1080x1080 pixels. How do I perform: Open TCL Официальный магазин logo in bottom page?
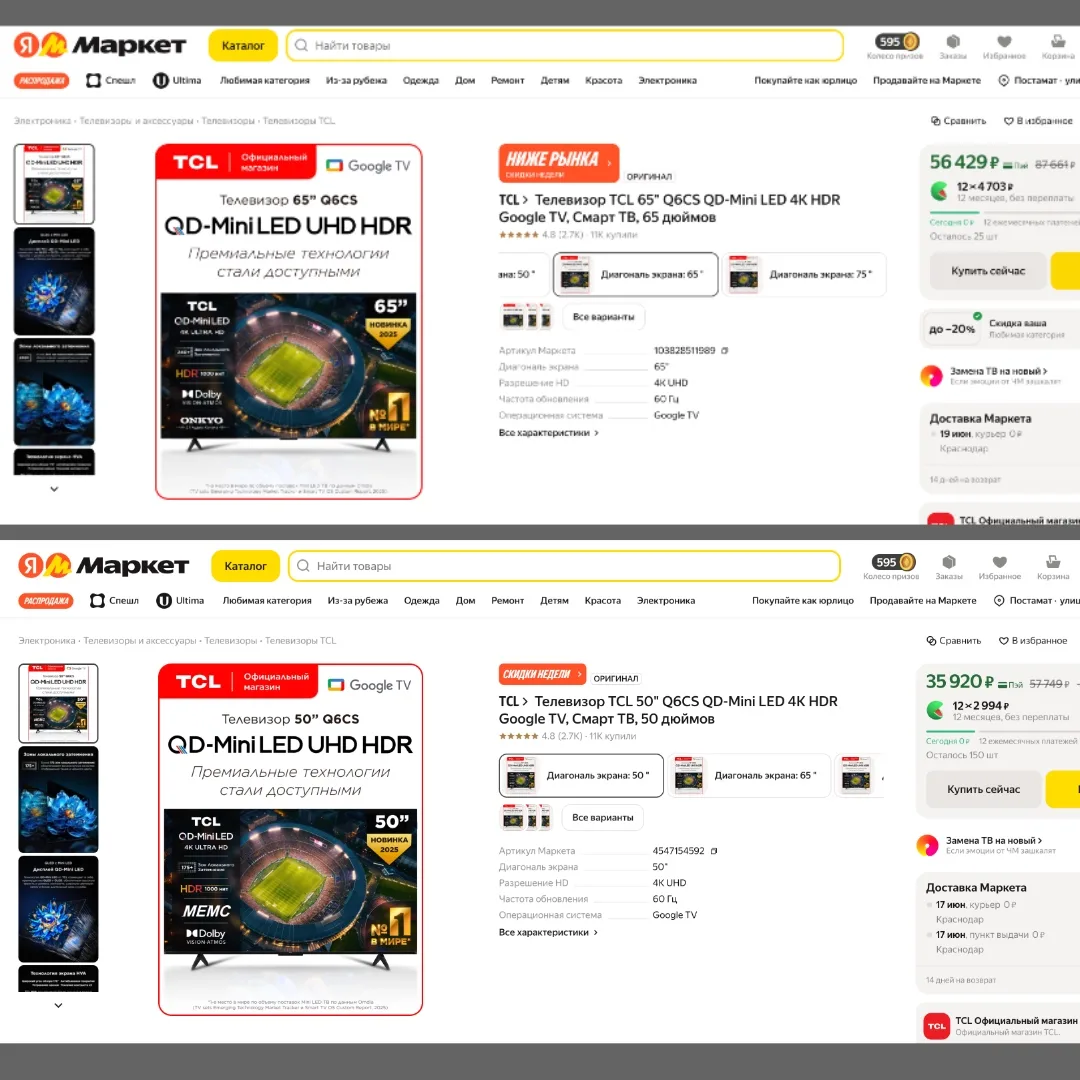[936, 1026]
